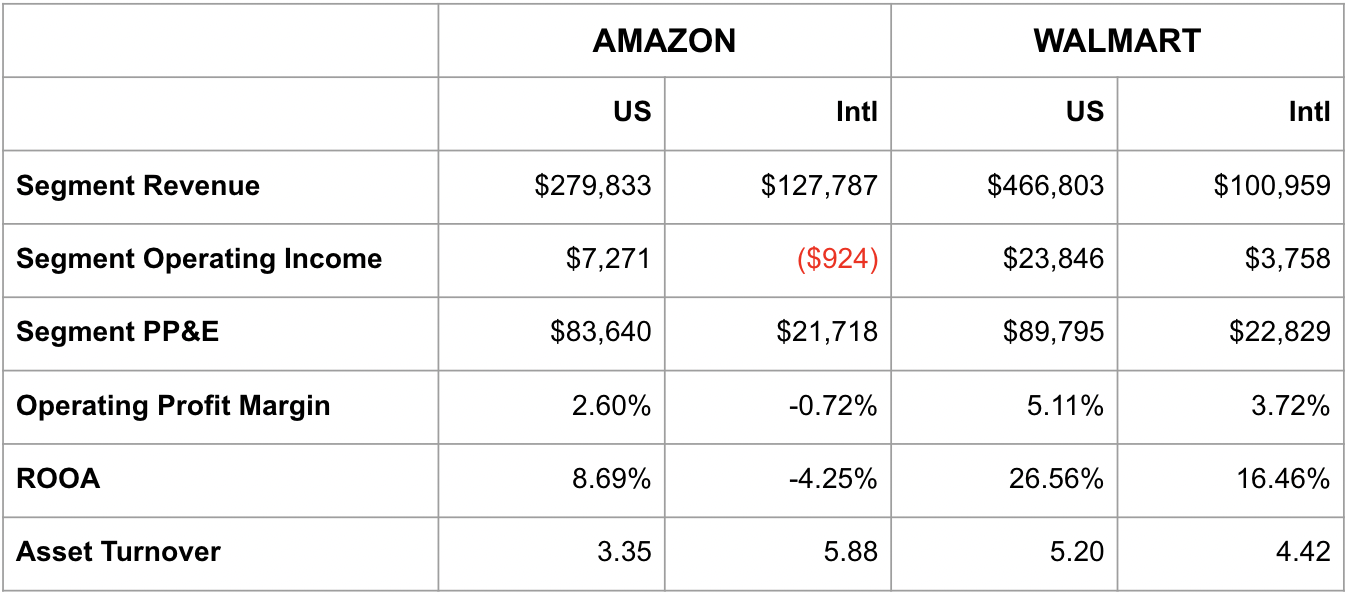
Task: Select the $100,959 revenue cell
Action: pos(1272,186)
